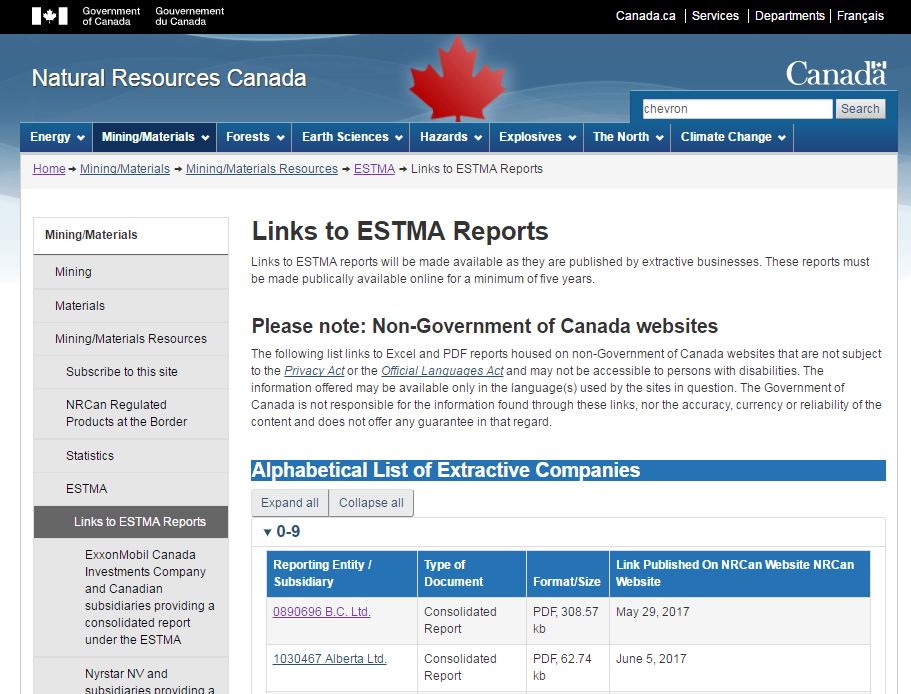The image size is (911, 694).
Task: Click the Links to ESTMA Reports page heading
Action: click(x=400, y=231)
